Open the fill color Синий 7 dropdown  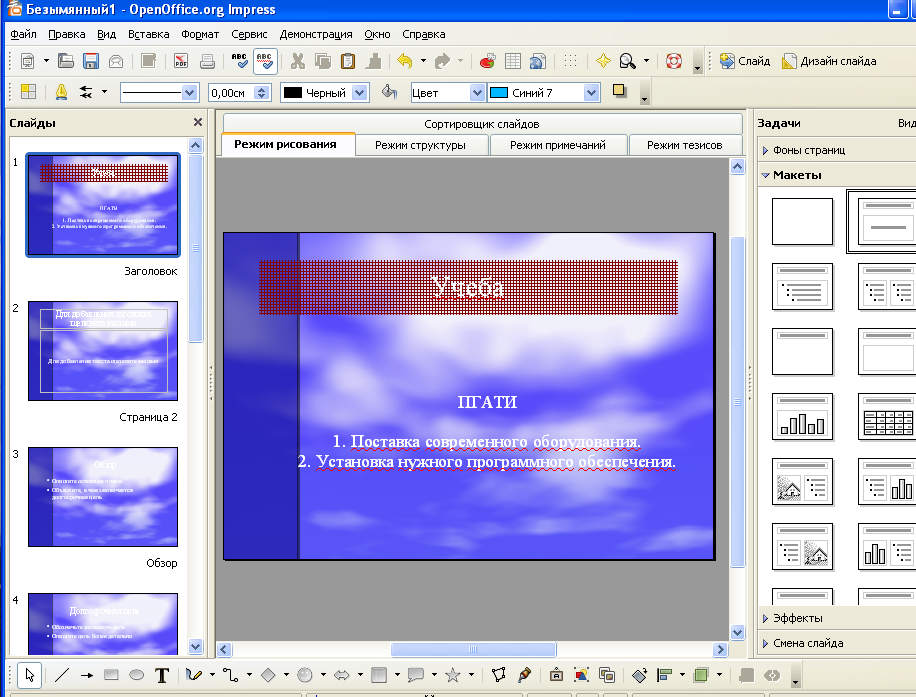pyautogui.click(x=591, y=93)
